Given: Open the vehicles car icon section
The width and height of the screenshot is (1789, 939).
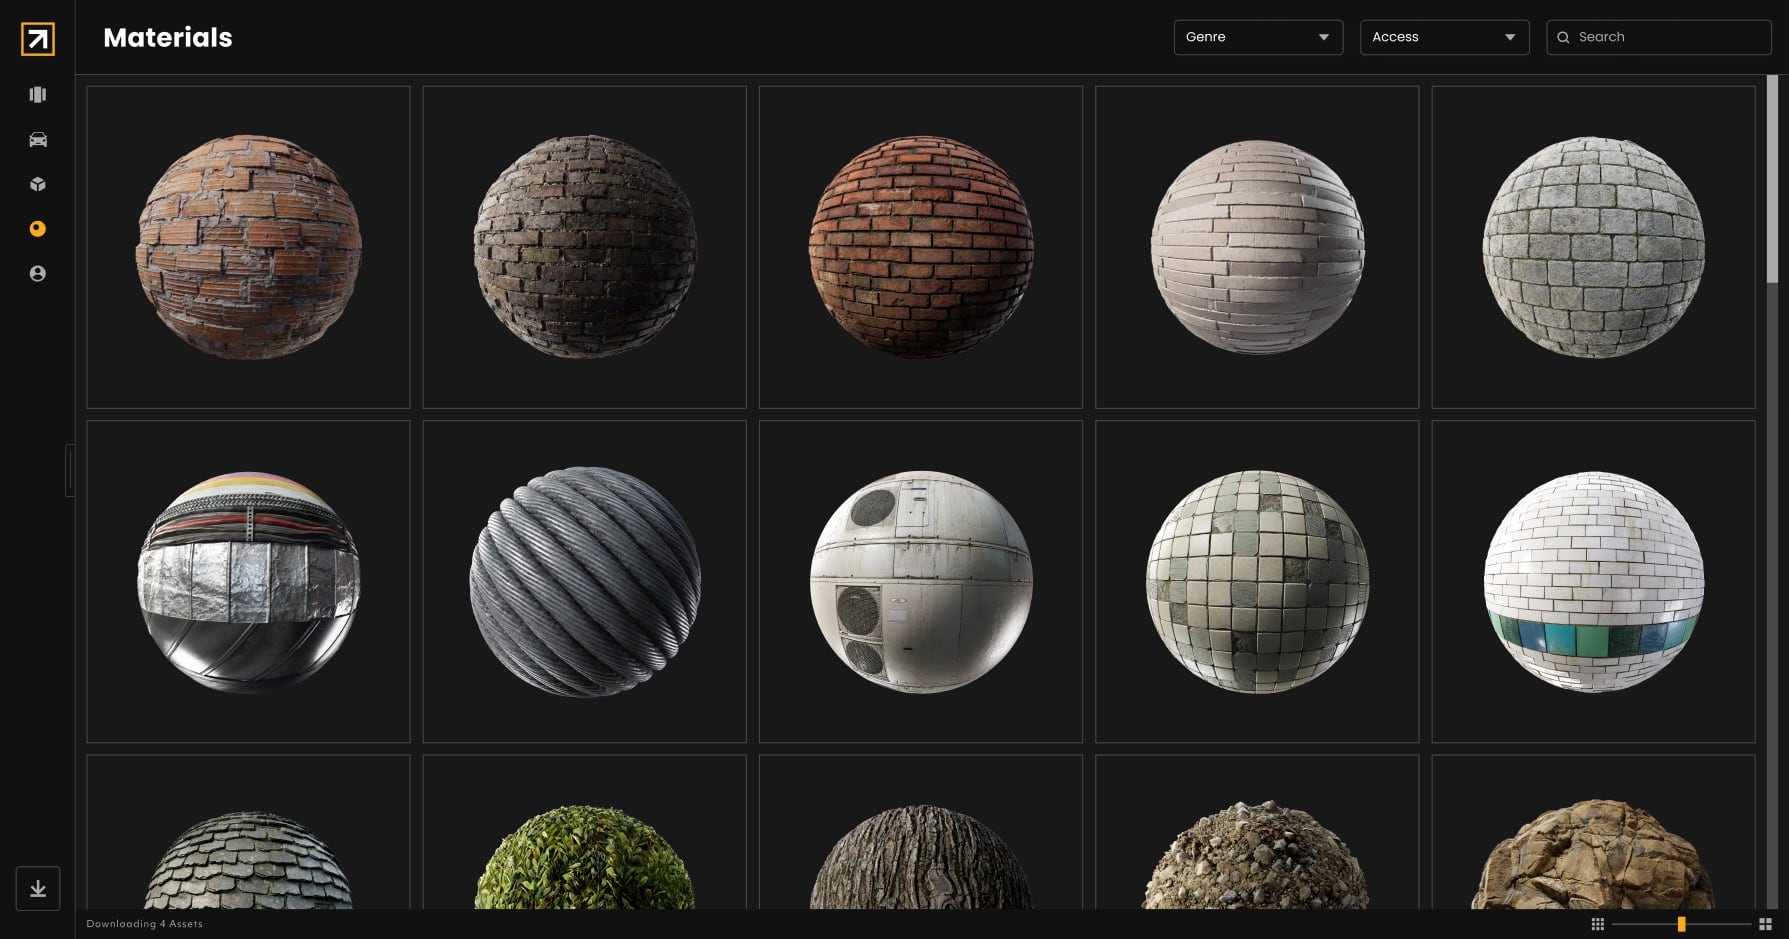Looking at the screenshot, I should pos(38,140).
